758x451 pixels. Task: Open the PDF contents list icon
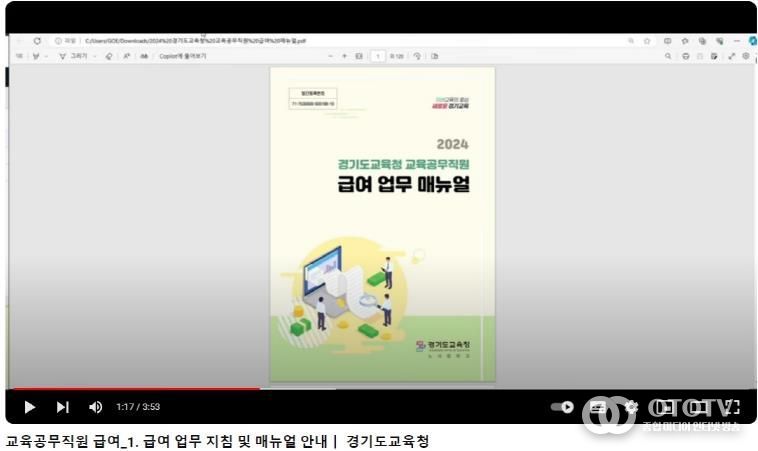[19, 56]
